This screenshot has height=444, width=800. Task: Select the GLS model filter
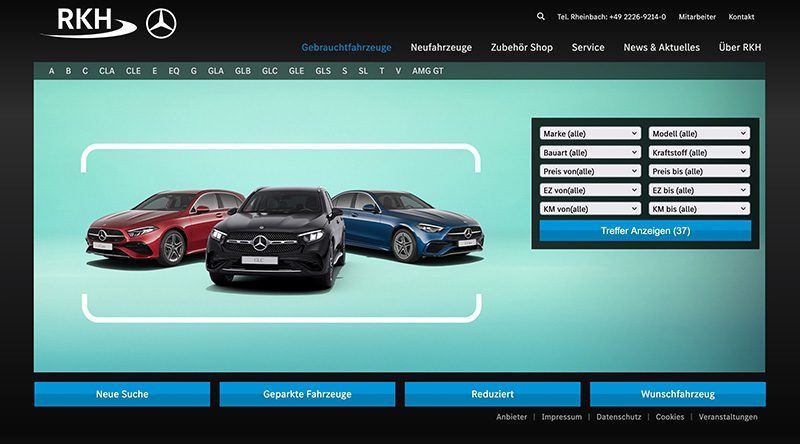(x=323, y=71)
